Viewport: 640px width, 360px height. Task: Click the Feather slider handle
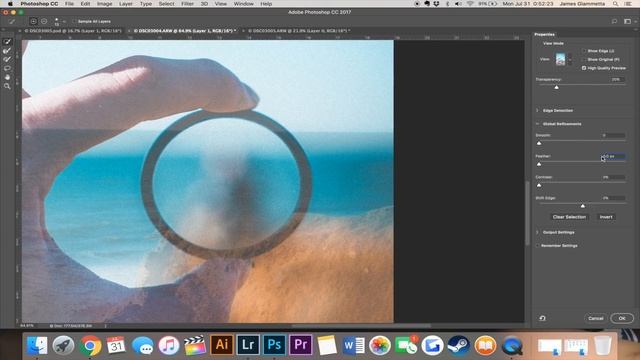pyautogui.click(x=539, y=164)
